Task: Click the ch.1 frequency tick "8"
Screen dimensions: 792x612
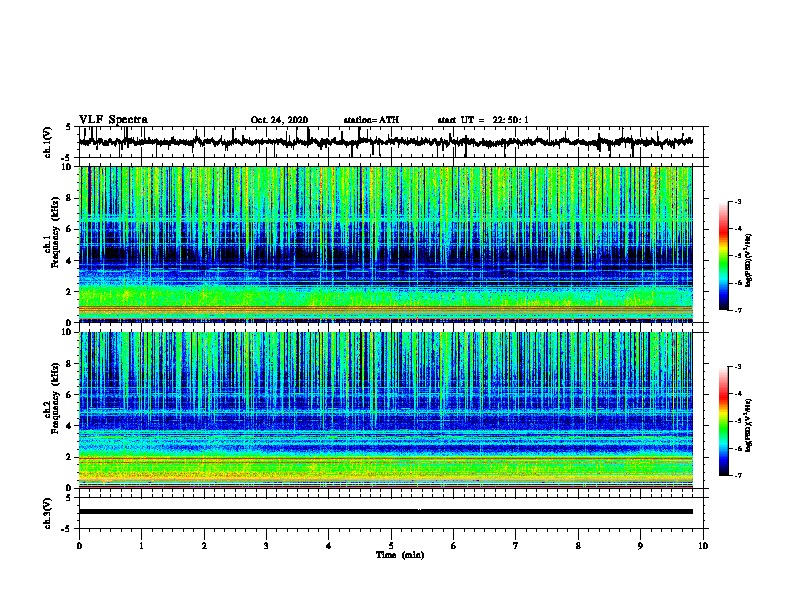Action: click(71, 198)
